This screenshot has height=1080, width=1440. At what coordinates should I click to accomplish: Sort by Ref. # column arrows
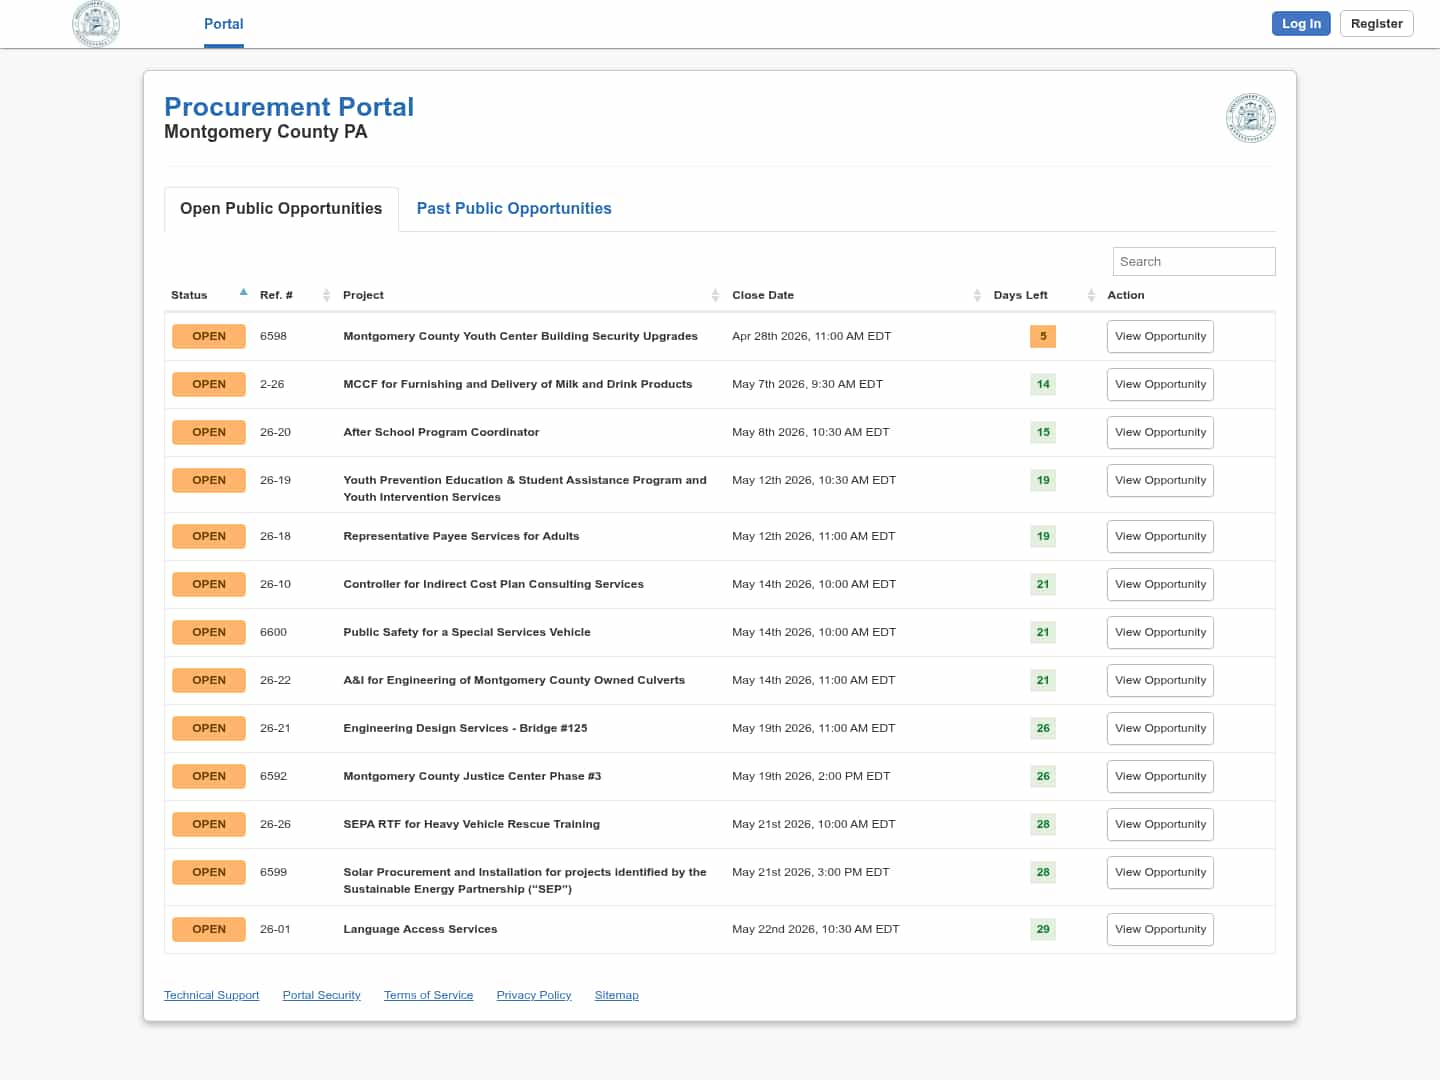pos(326,295)
